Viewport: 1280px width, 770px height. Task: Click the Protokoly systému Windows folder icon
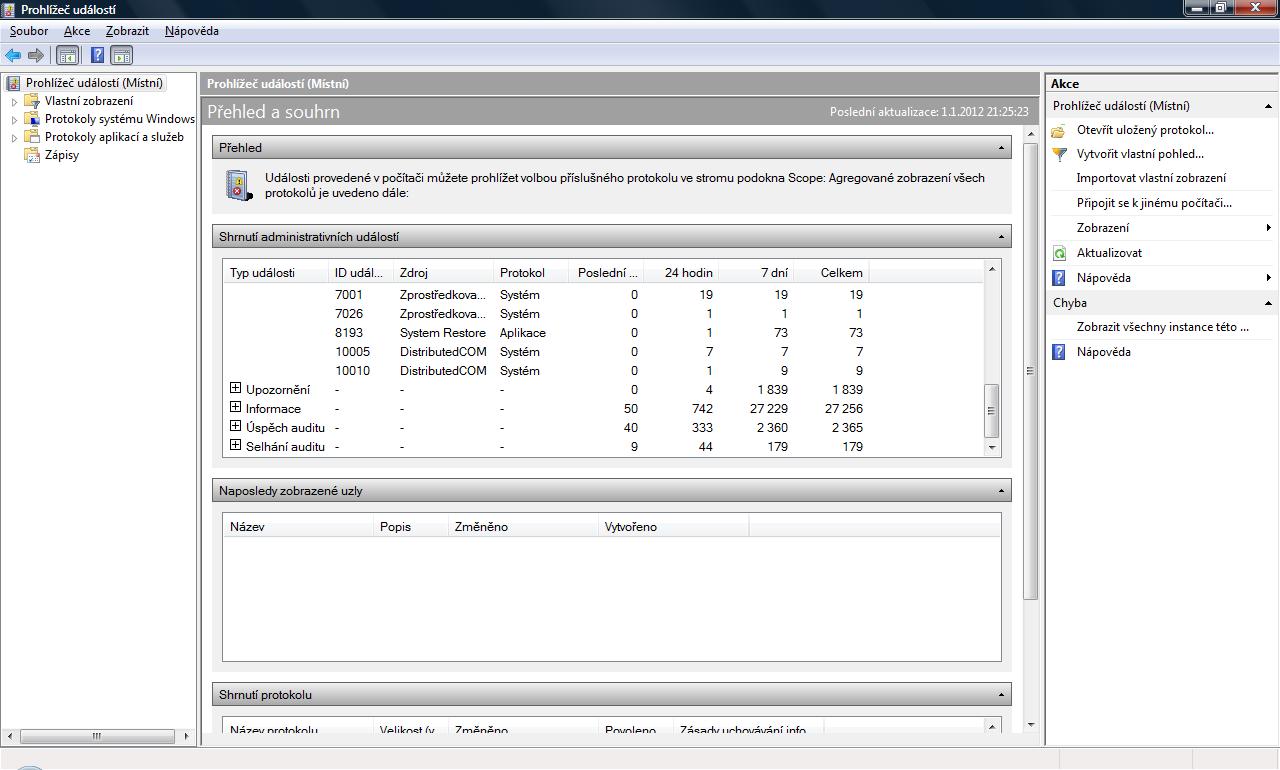pos(33,119)
